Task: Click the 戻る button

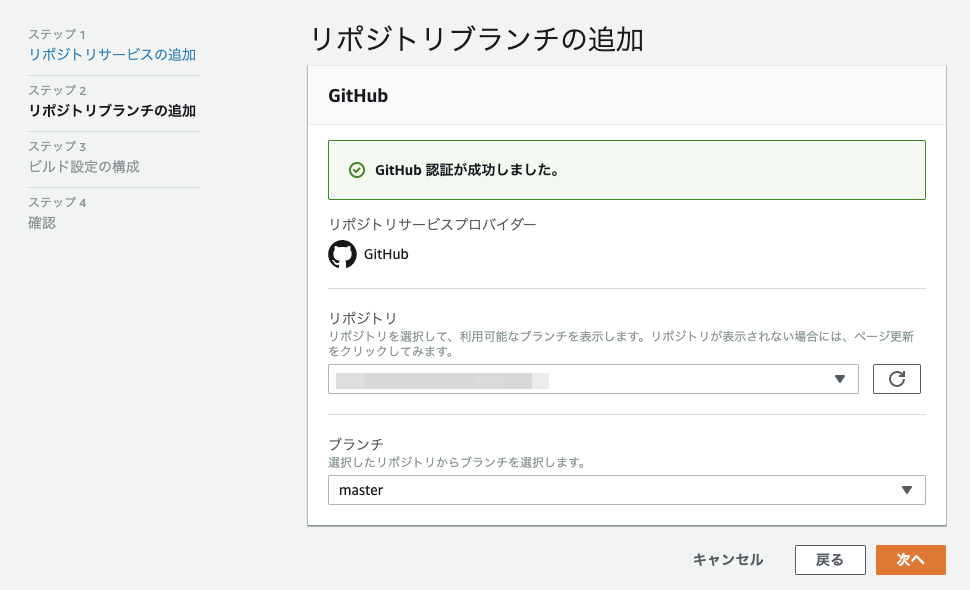Action: click(x=830, y=560)
